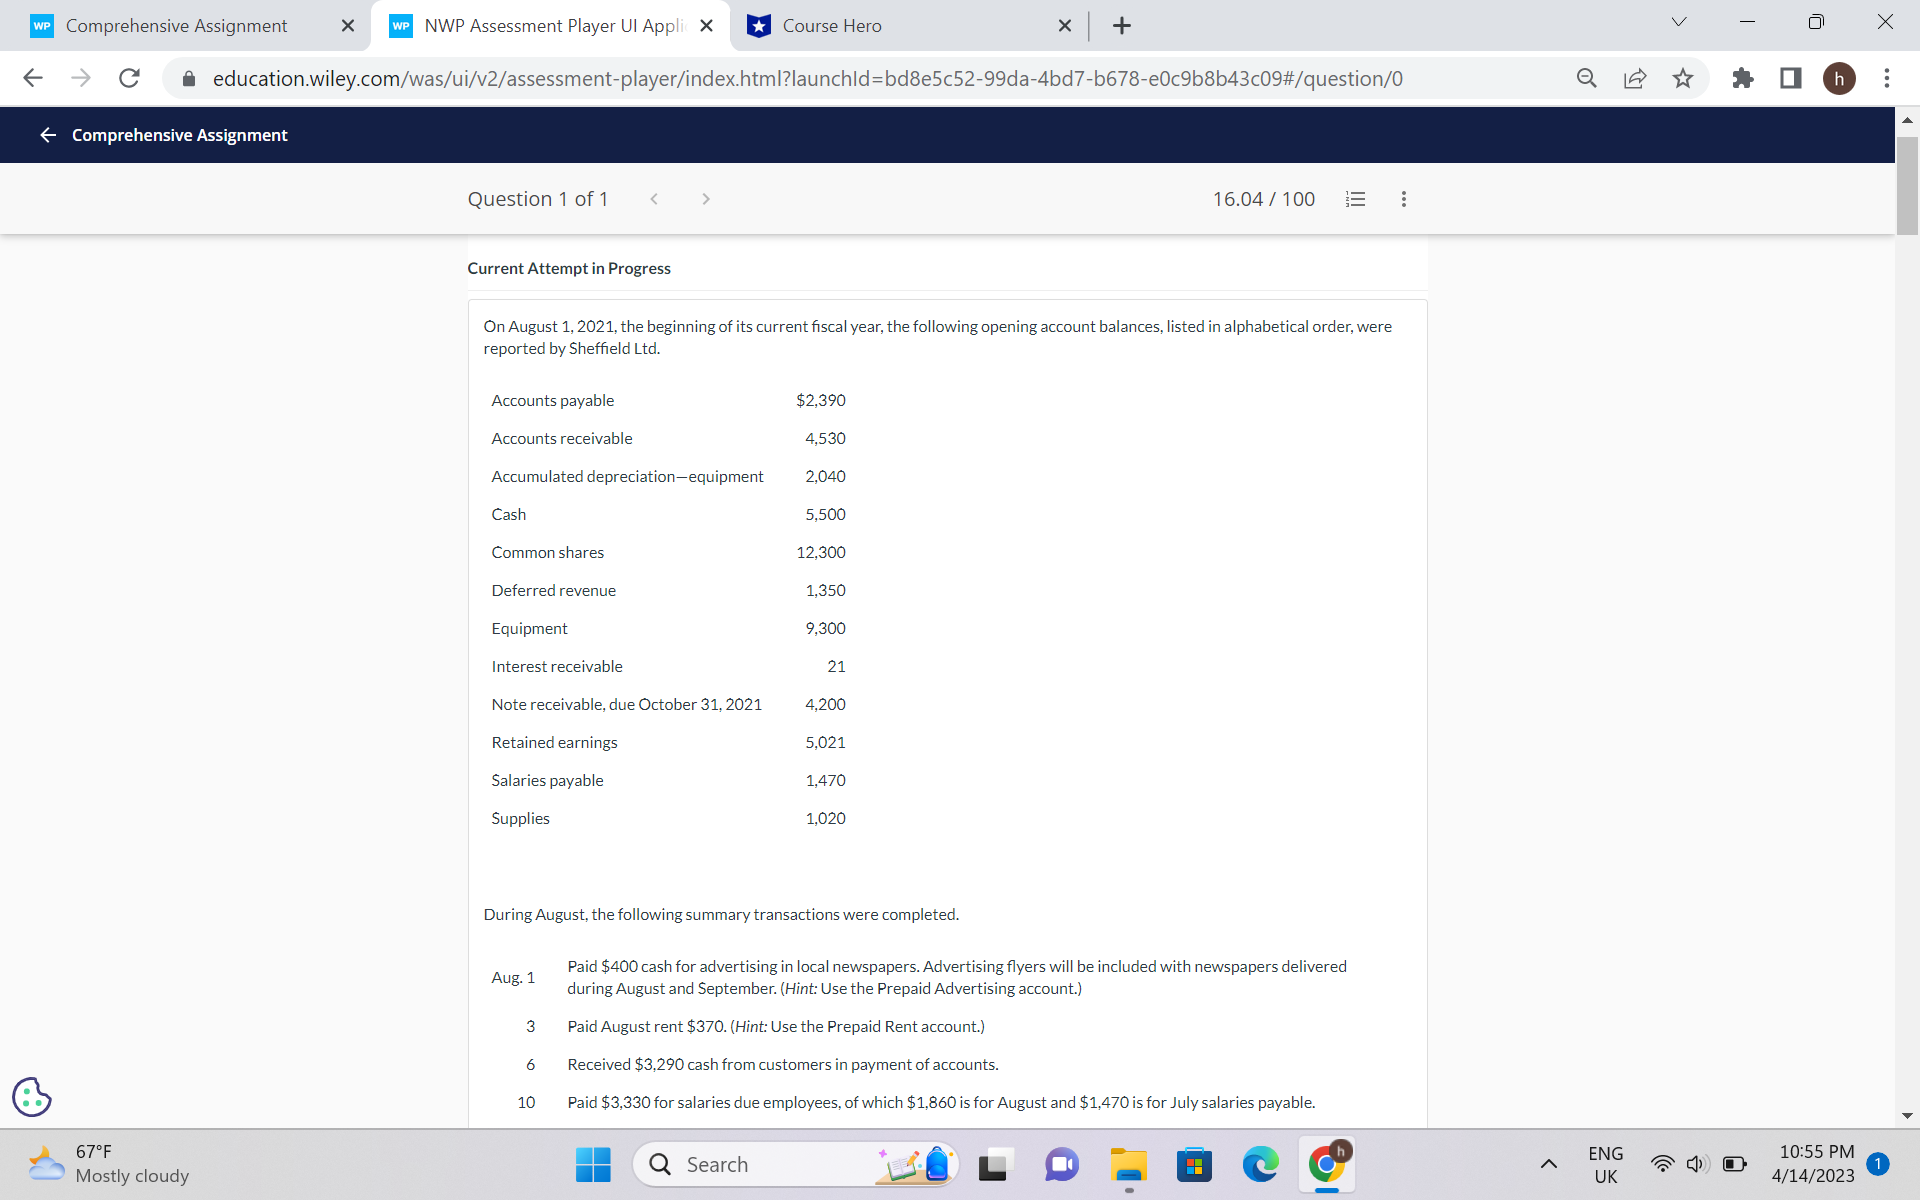Open Chrome's three-dot customize menu
This screenshot has height=1200, width=1920.
[x=1887, y=78]
